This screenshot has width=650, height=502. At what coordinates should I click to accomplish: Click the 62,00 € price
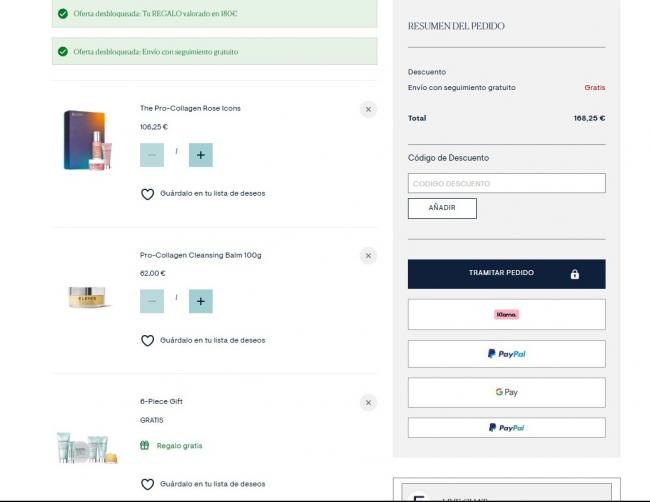[x=153, y=273]
